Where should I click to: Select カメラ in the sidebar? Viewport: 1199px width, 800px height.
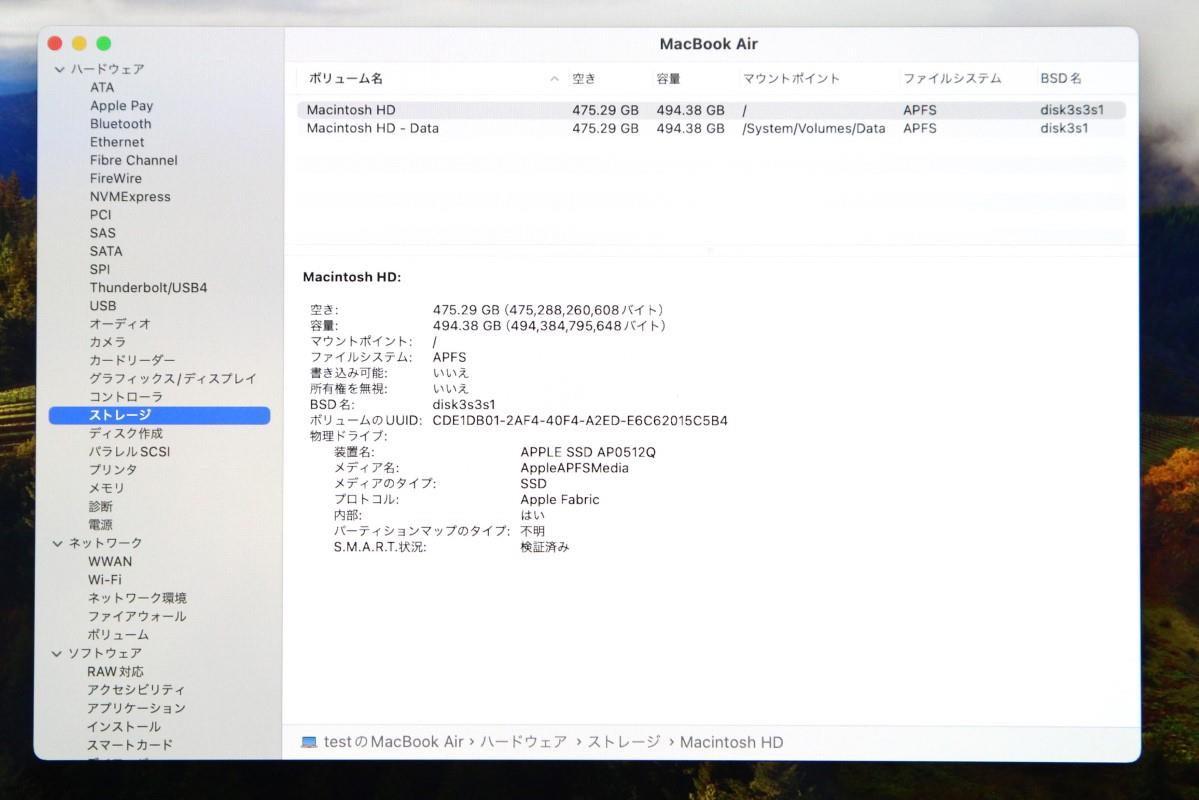pyautogui.click(x=107, y=342)
